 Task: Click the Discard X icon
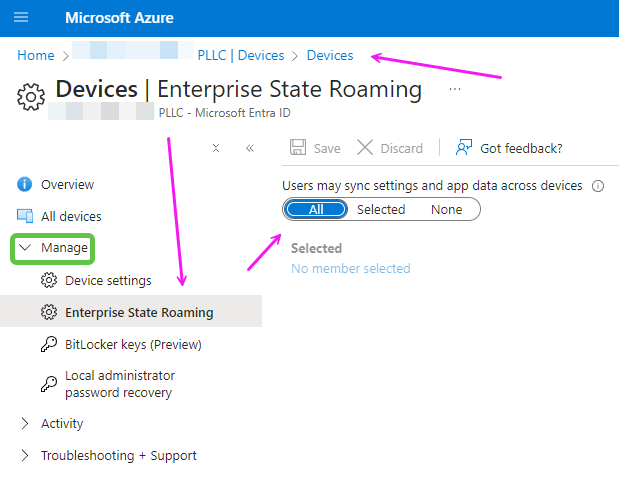pos(365,147)
